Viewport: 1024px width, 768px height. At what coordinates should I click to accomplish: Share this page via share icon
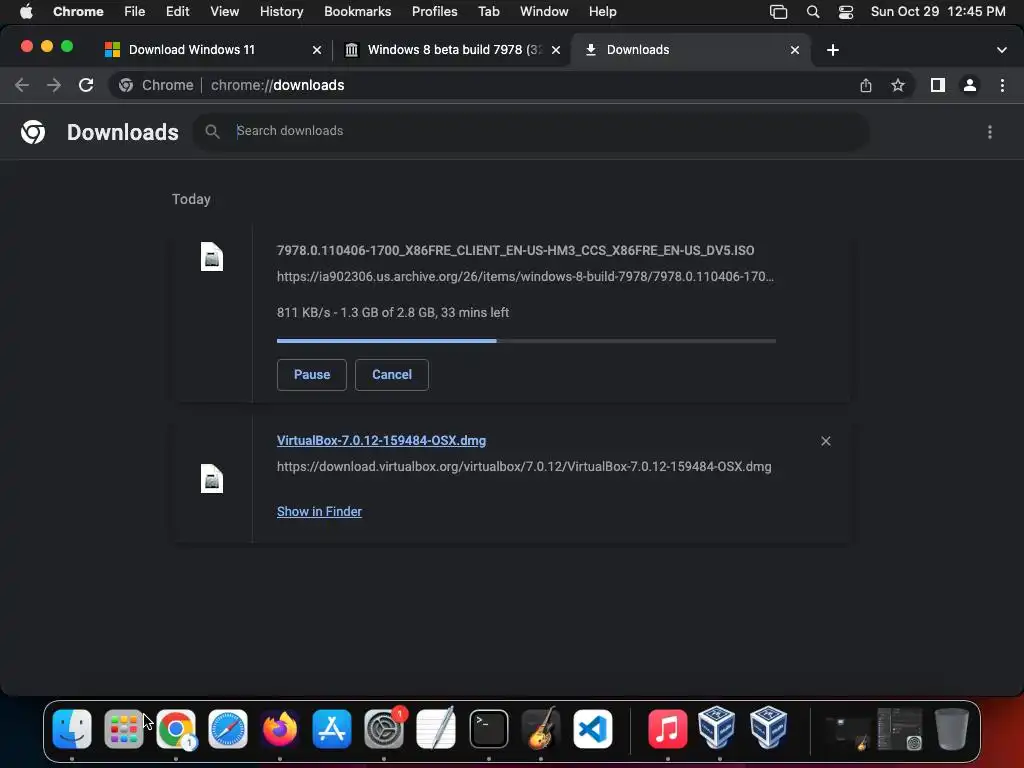[x=866, y=85]
